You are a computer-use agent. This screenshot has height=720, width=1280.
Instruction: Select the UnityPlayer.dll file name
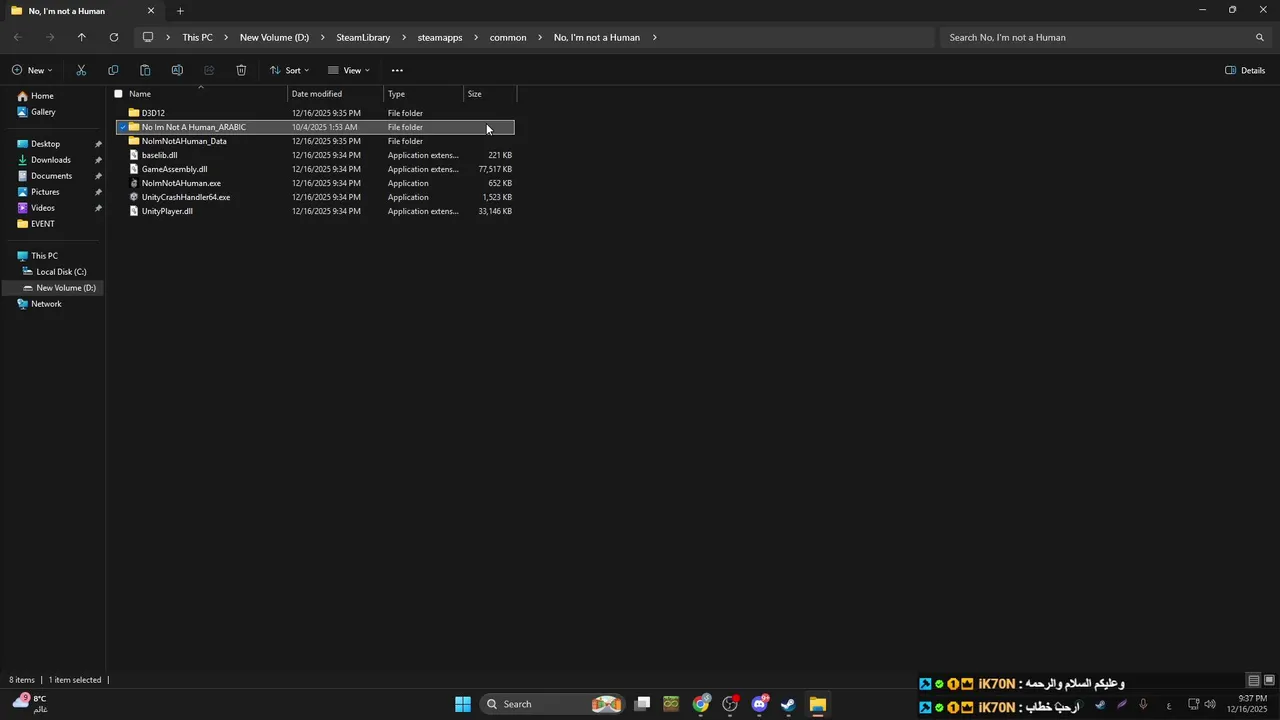point(167,211)
